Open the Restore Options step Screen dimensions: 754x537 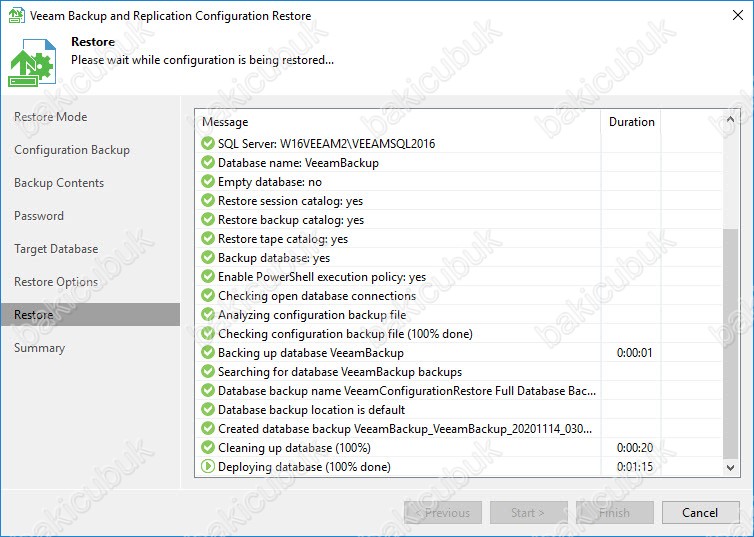(x=56, y=282)
